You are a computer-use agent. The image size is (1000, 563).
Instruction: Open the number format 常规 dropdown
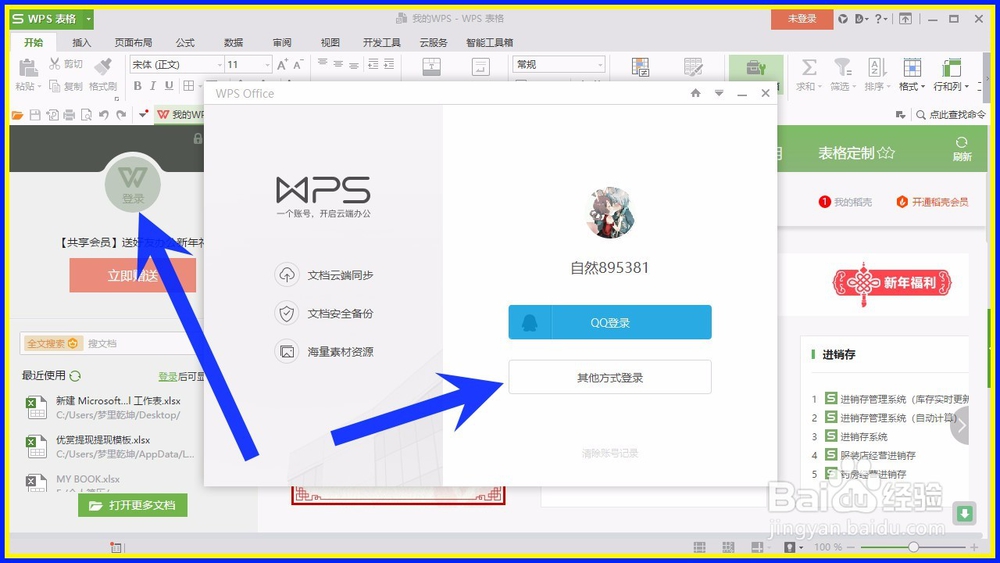click(599, 64)
